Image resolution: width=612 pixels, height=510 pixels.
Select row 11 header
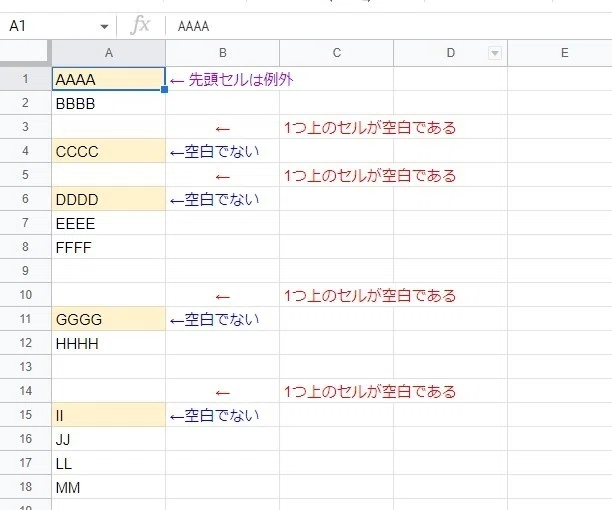click(x=25, y=319)
